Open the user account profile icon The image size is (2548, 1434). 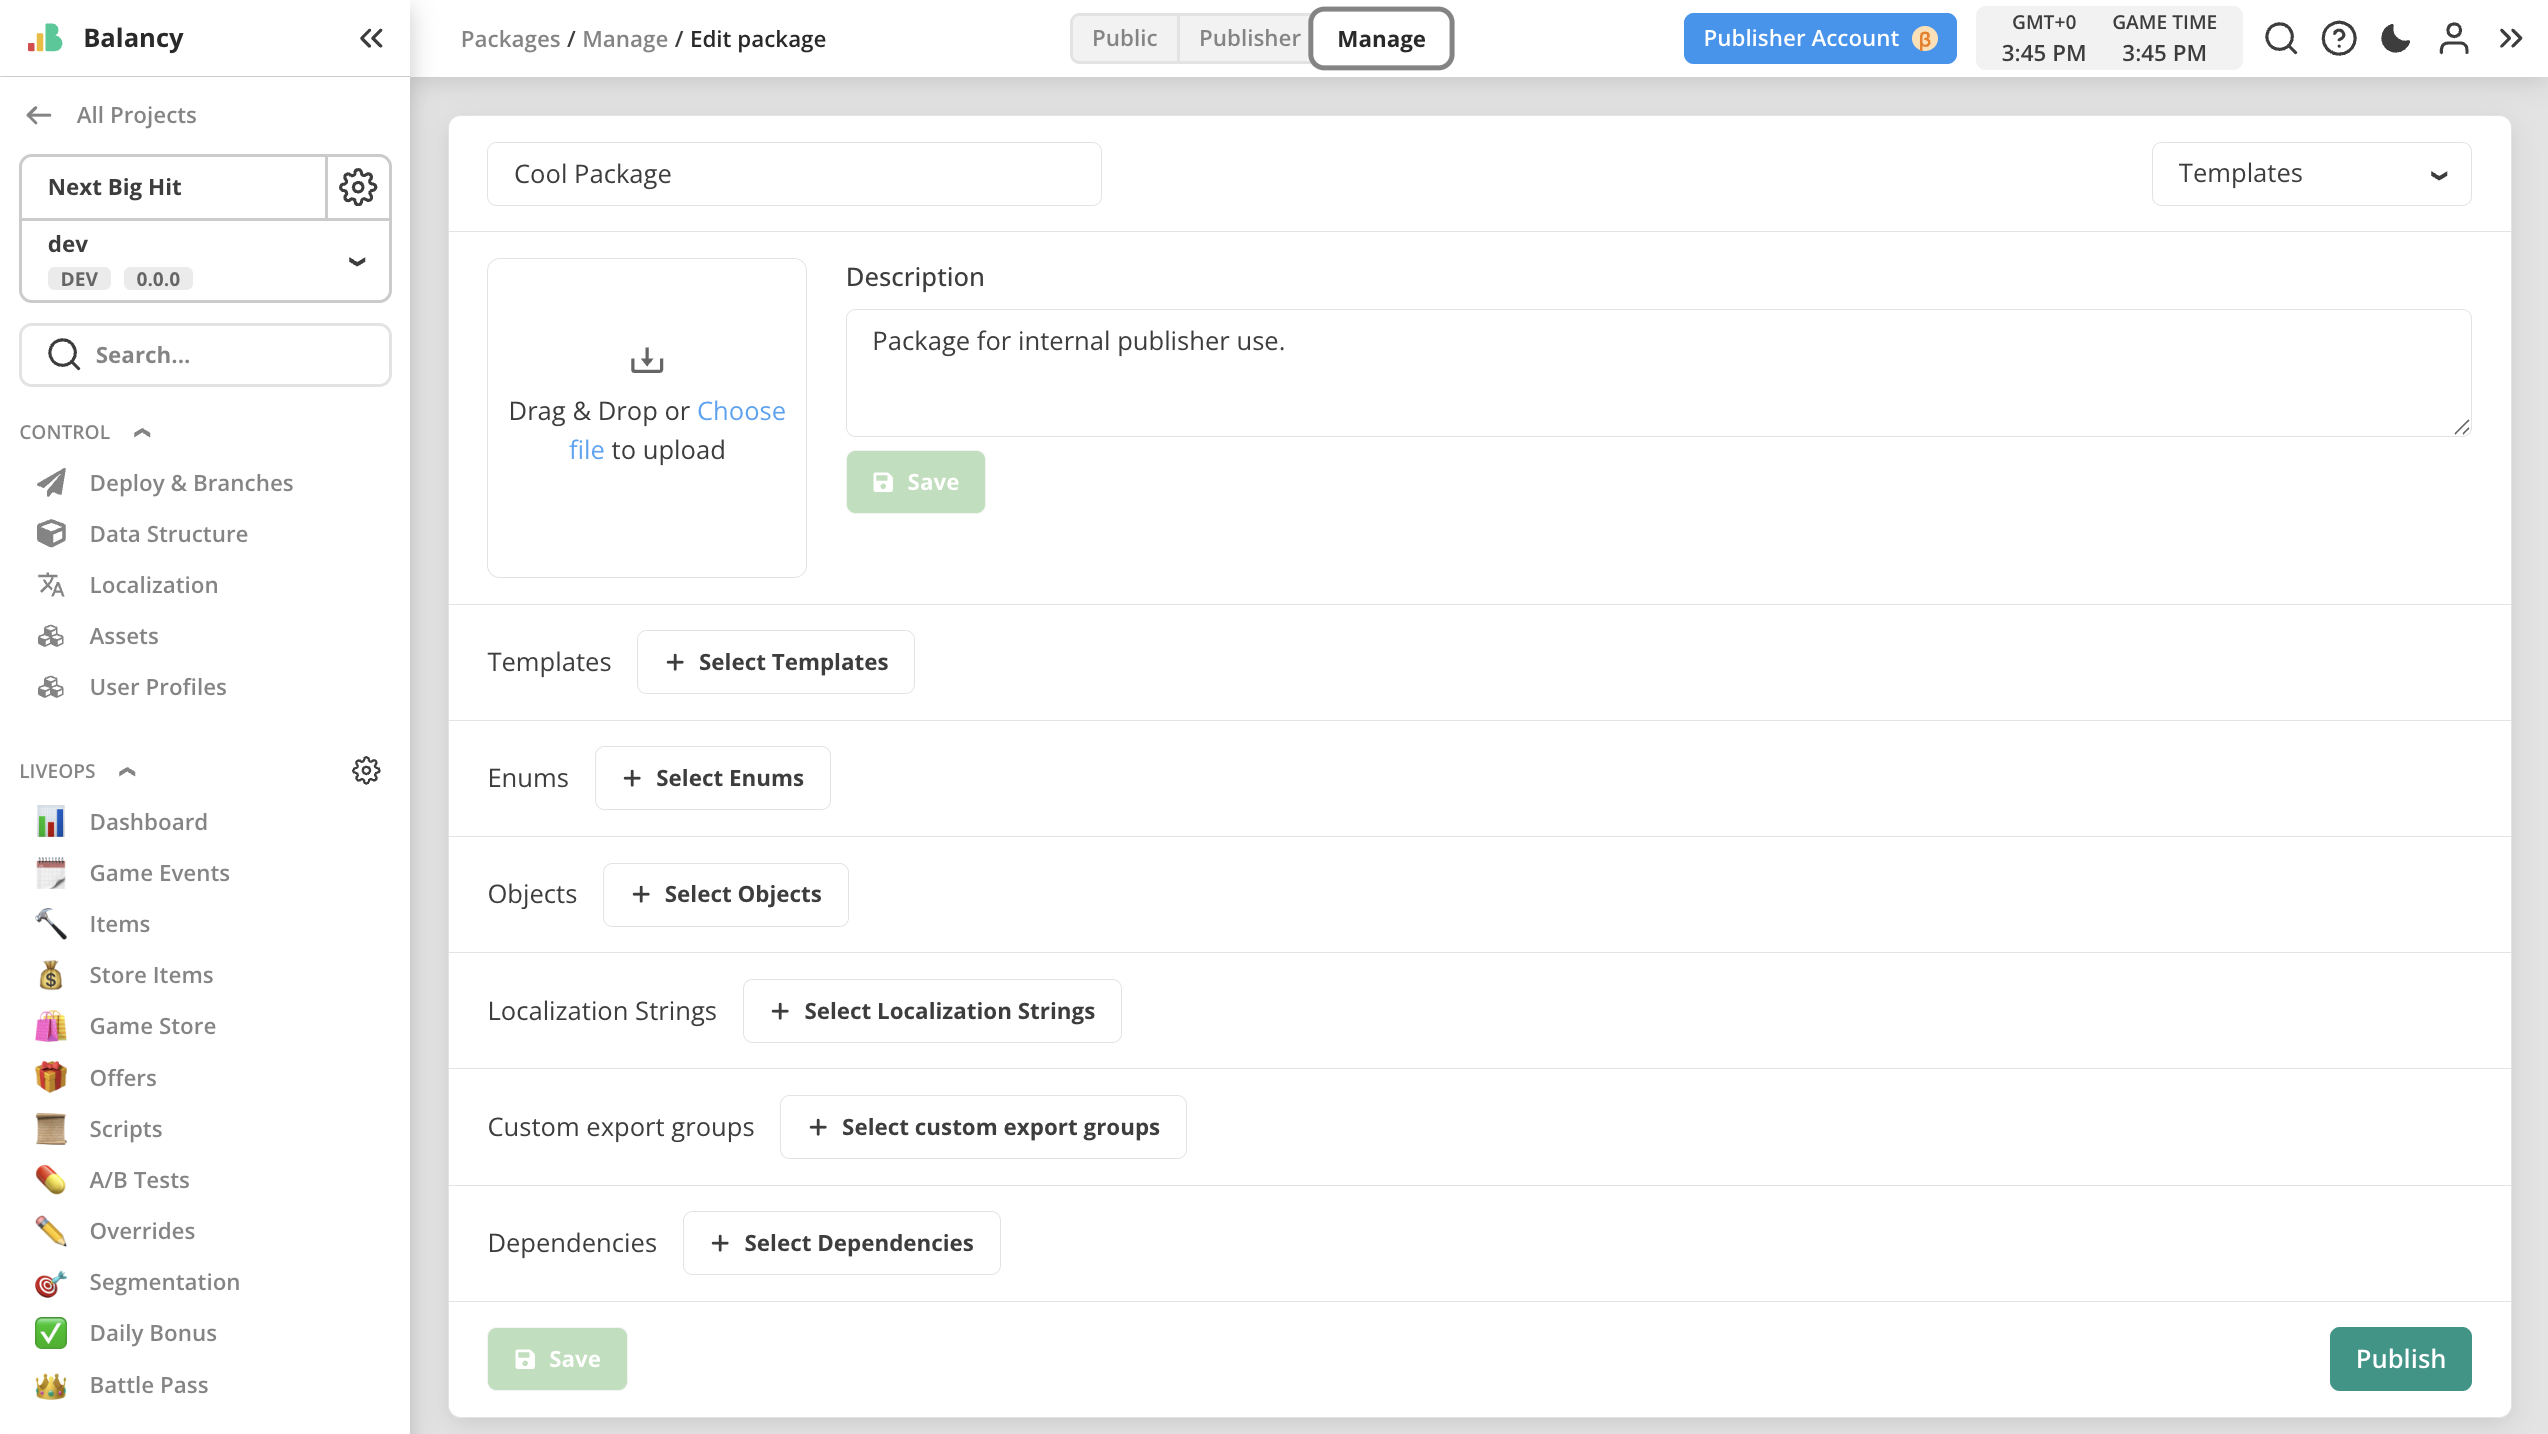pos(2453,38)
